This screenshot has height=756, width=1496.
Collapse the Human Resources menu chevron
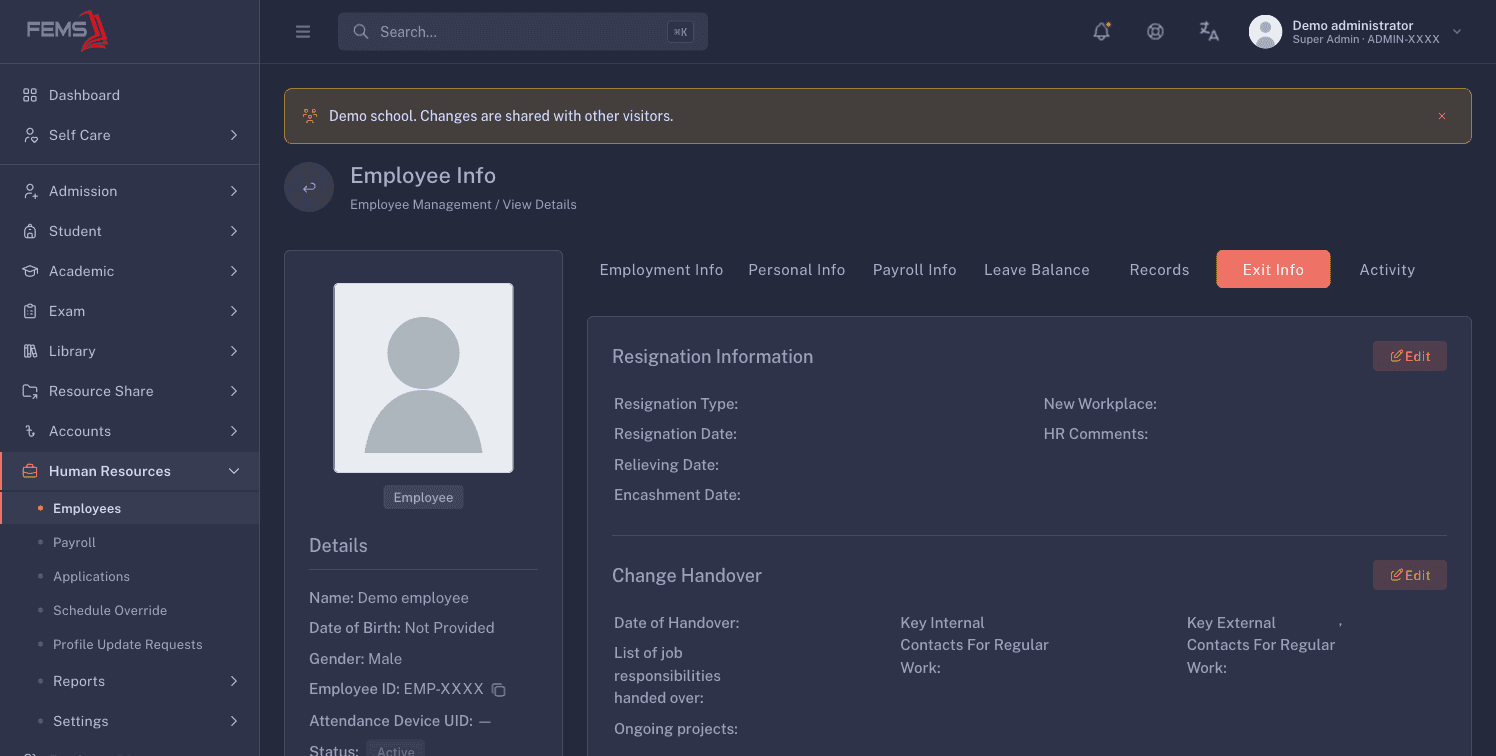click(x=234, y=471)
